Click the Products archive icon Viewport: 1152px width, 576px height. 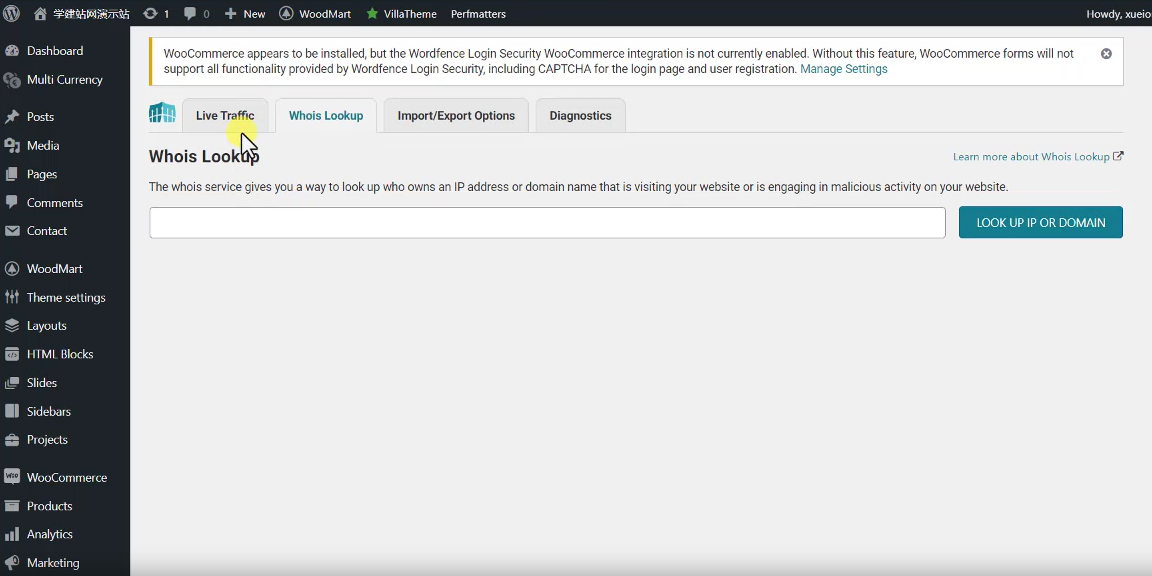12,505
